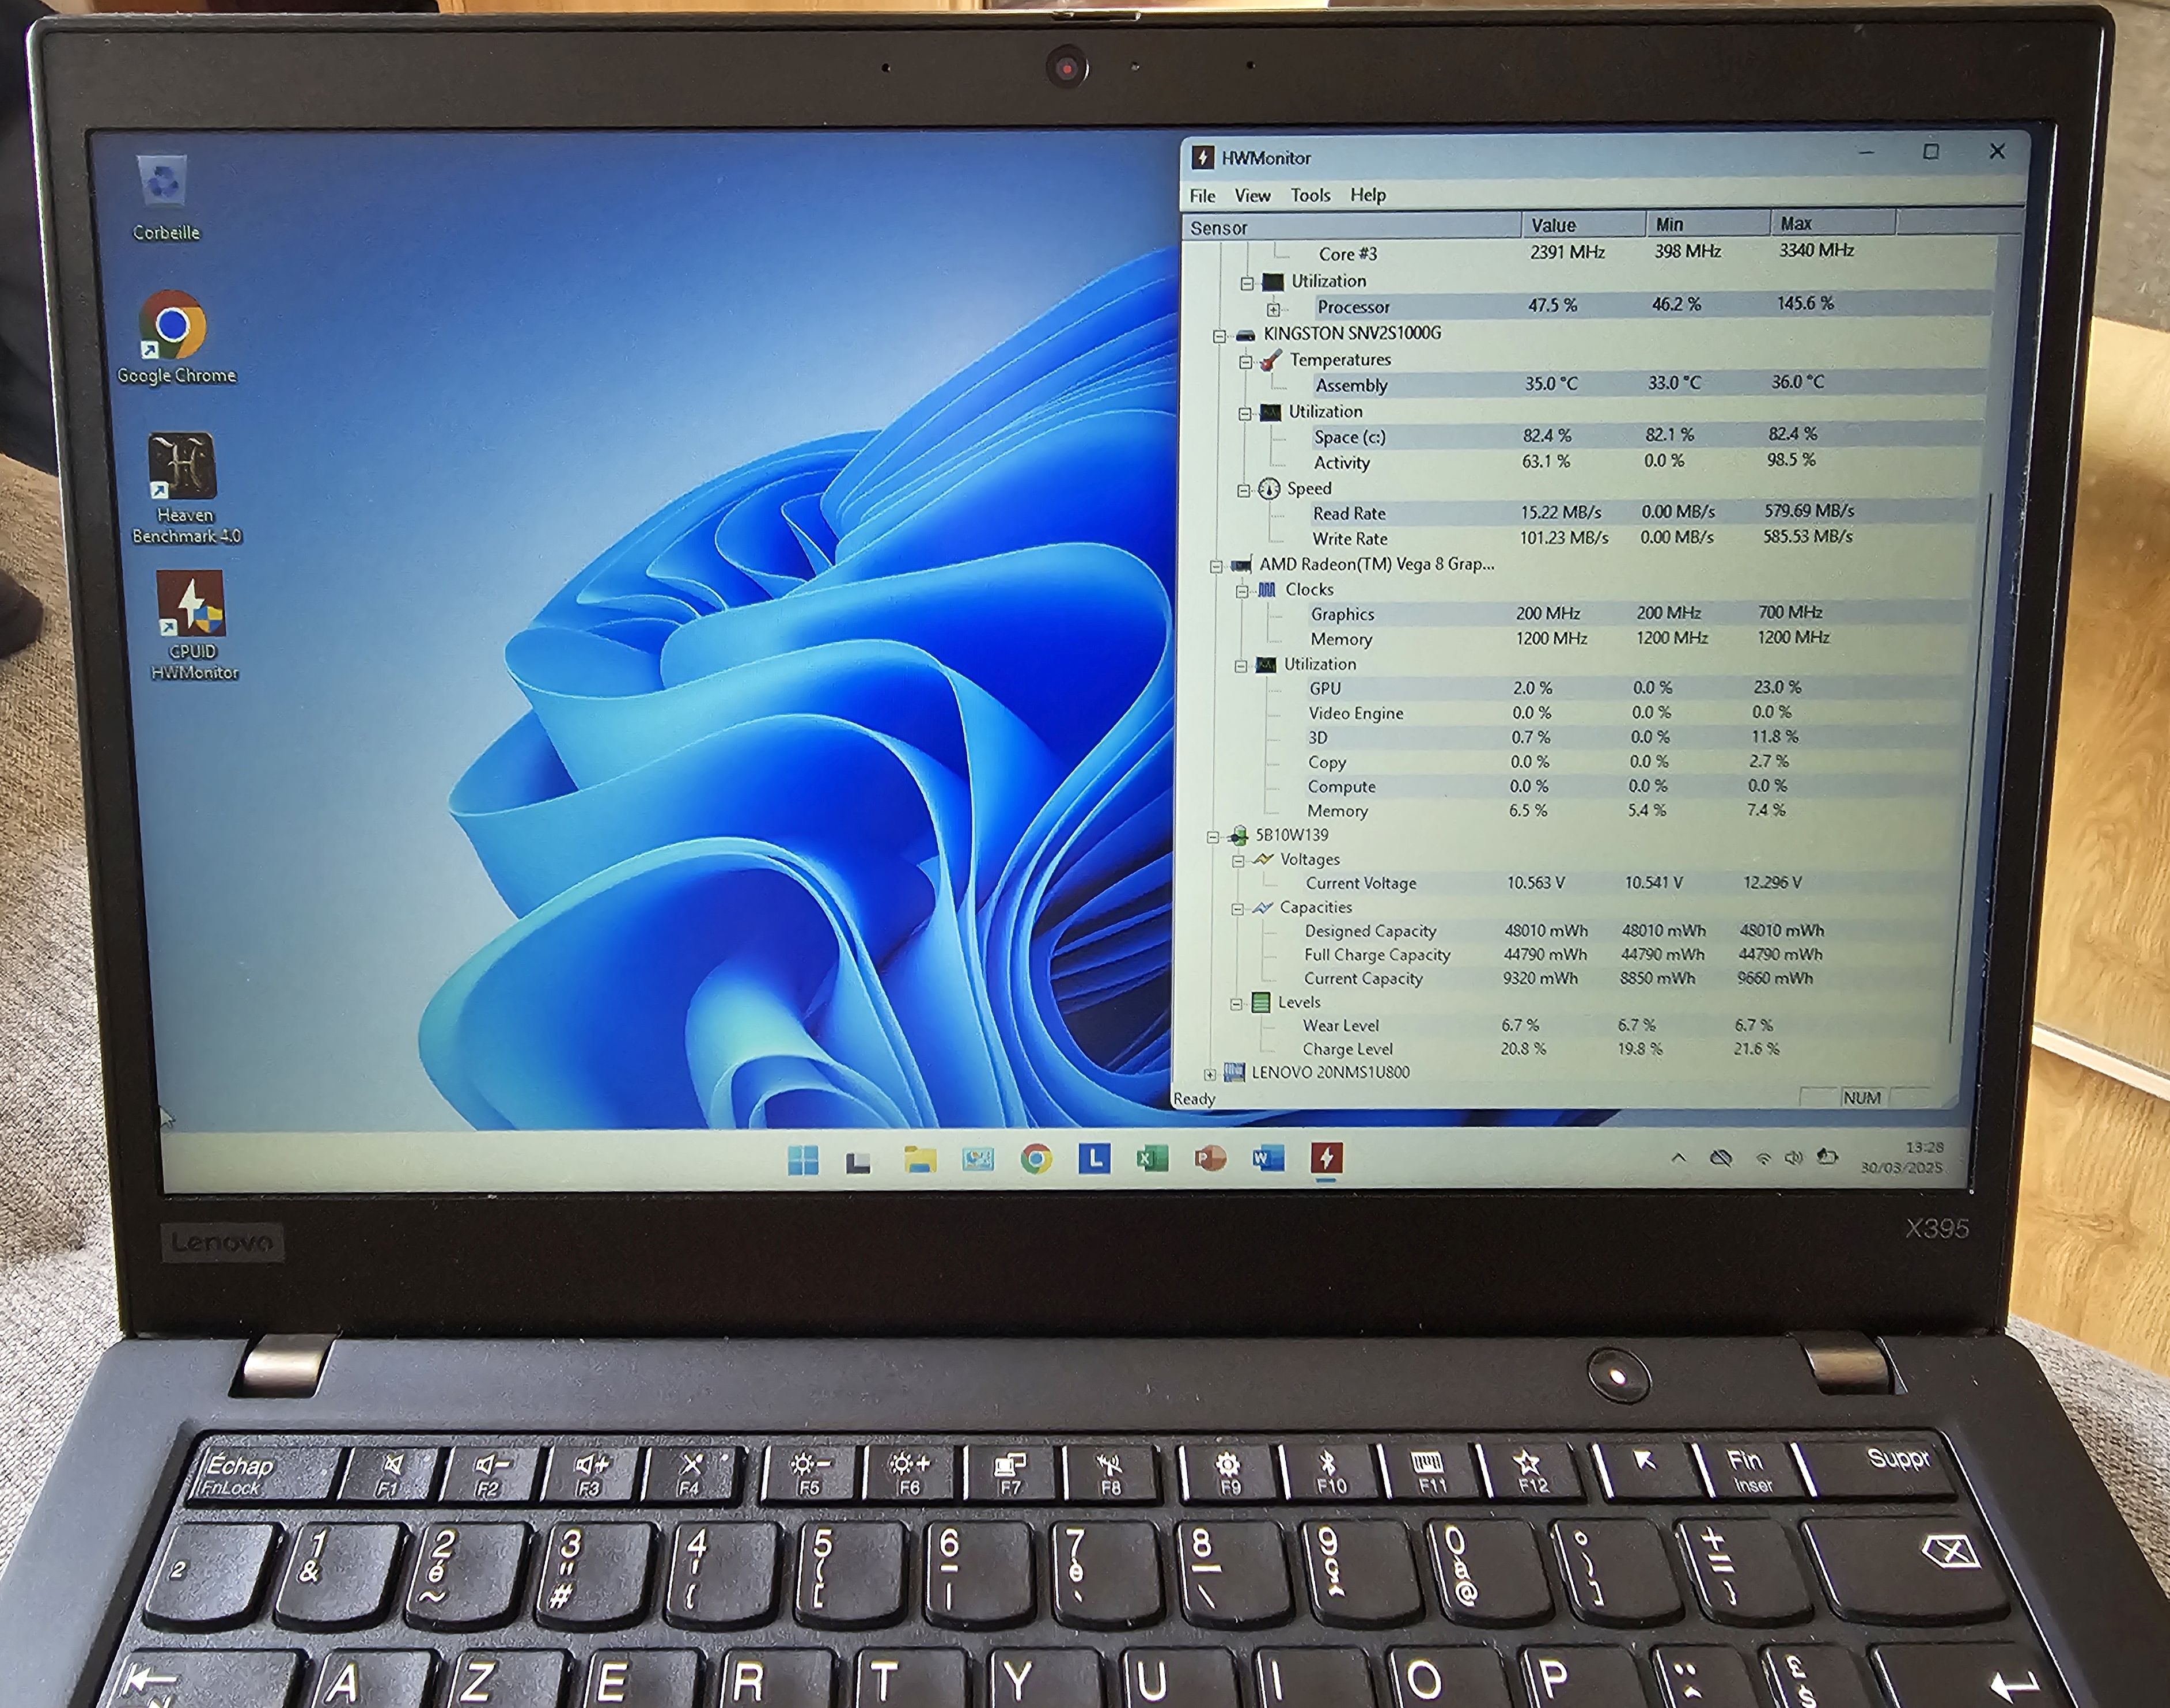Viewport: 2170px width, 1708px height.
Task: Collapse the KINGSTON SNV2S1000G node
Action: point(1220,336)
